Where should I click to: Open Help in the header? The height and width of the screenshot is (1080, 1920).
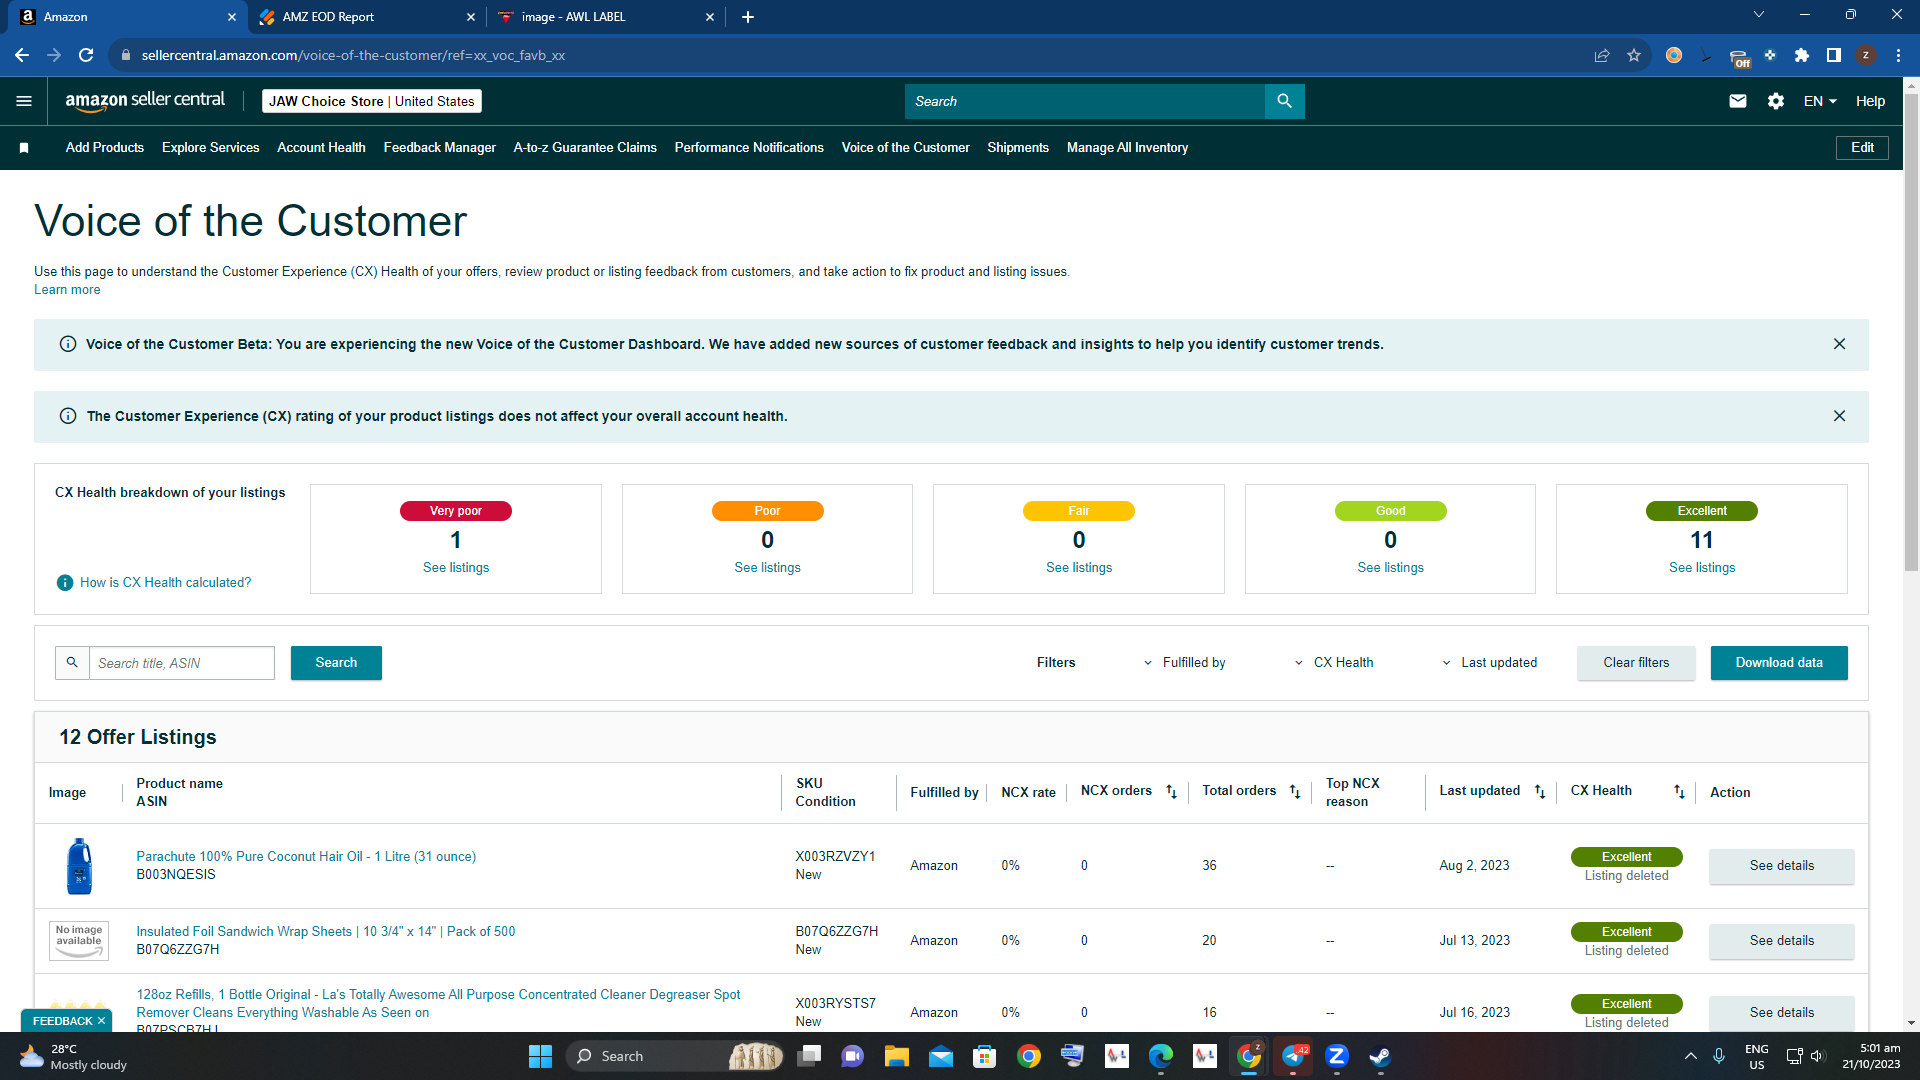(1870, 101)
